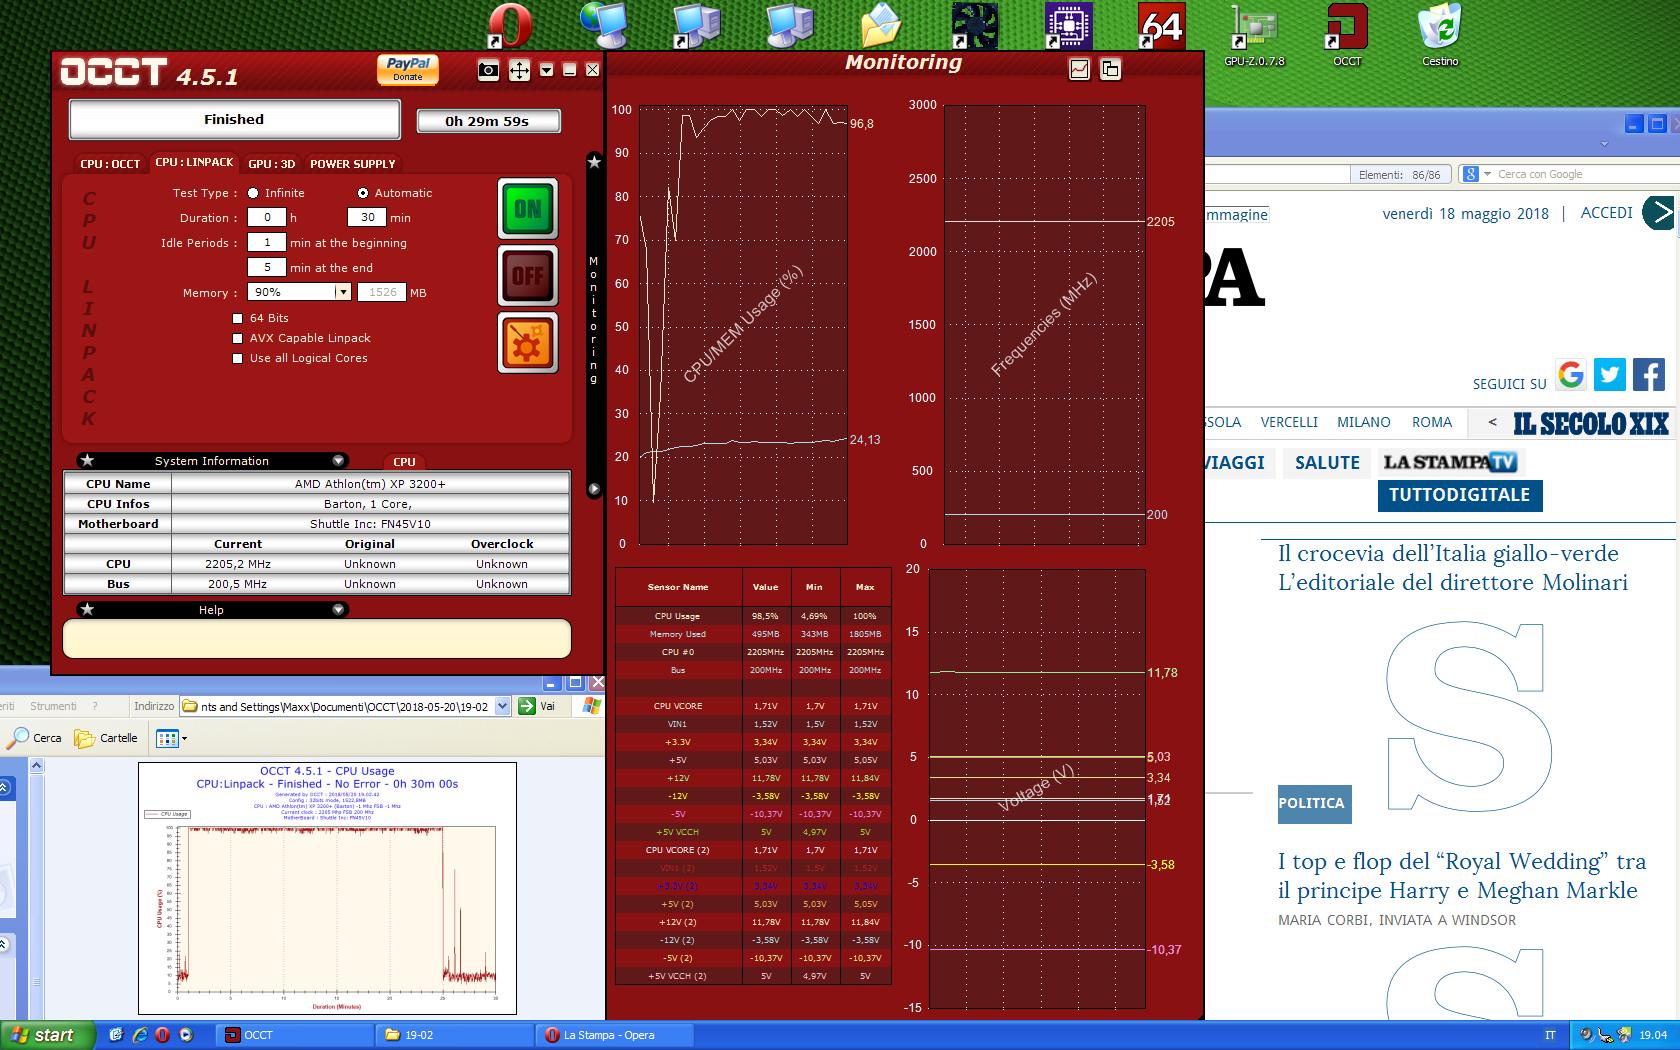
Task: Open the Cestino recycle bin icon
Action: [1440, 35]
